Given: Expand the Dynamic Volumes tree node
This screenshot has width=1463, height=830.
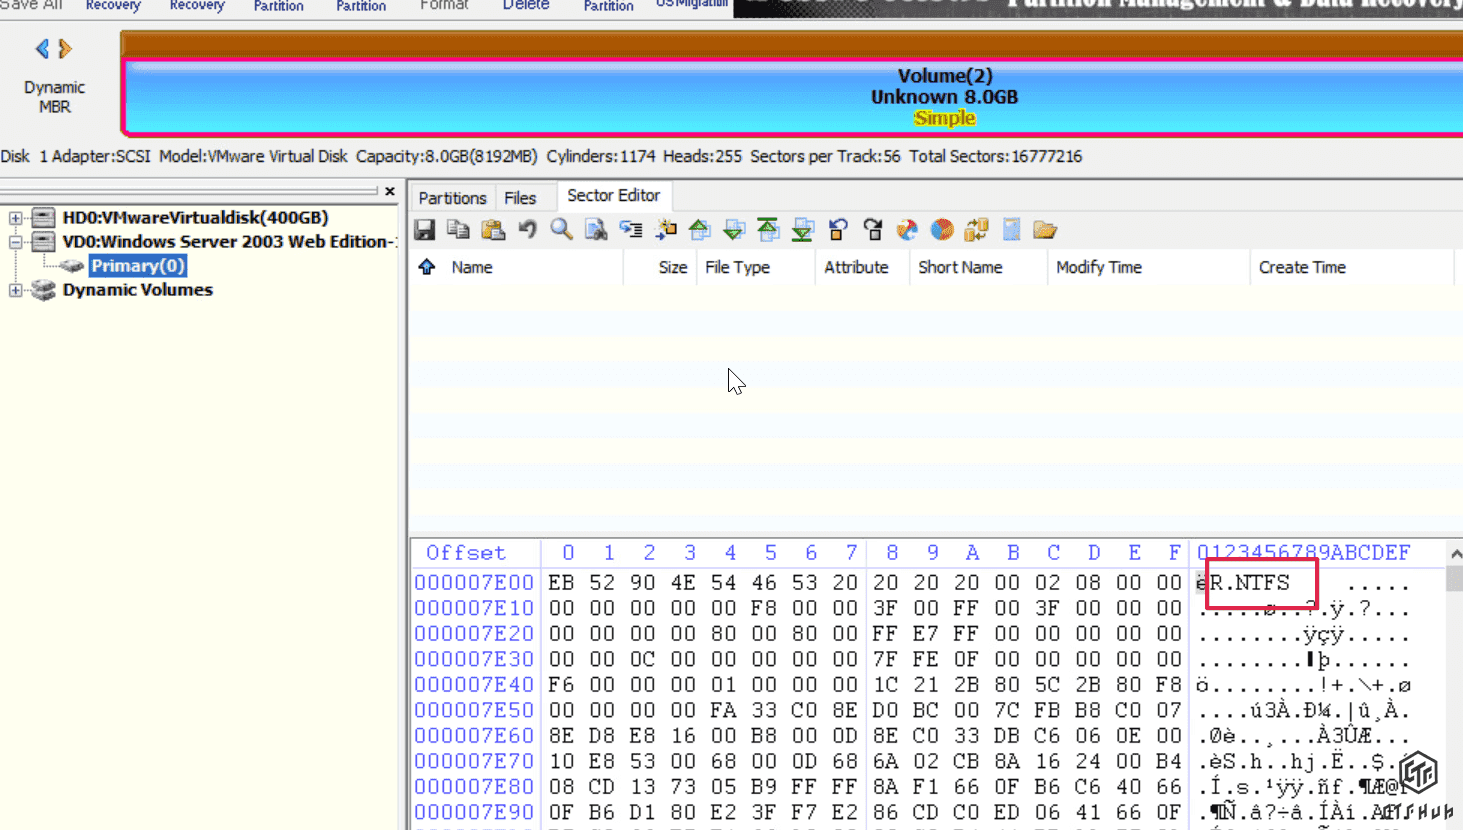Looking at the screenshot, I should tap(16, 290).
